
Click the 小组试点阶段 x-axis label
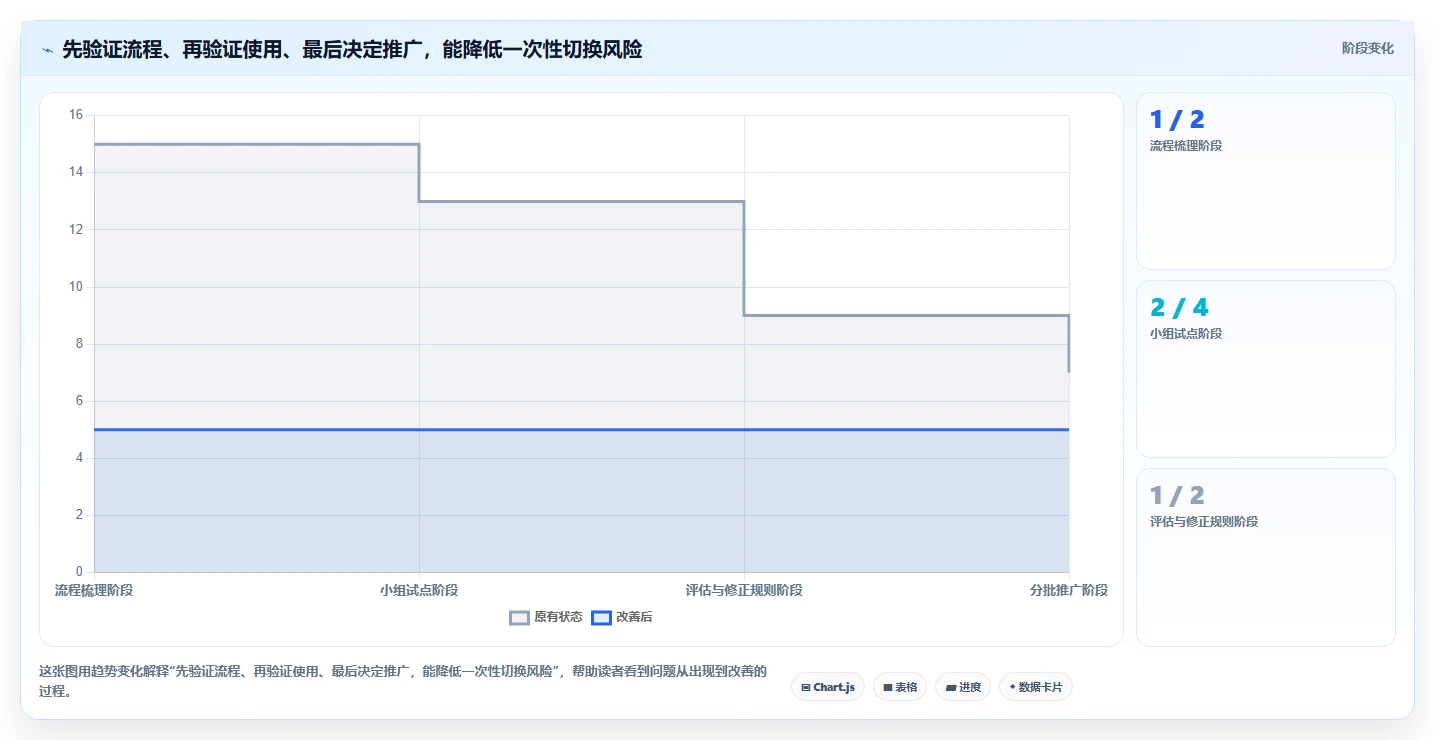tap(419, 590)
